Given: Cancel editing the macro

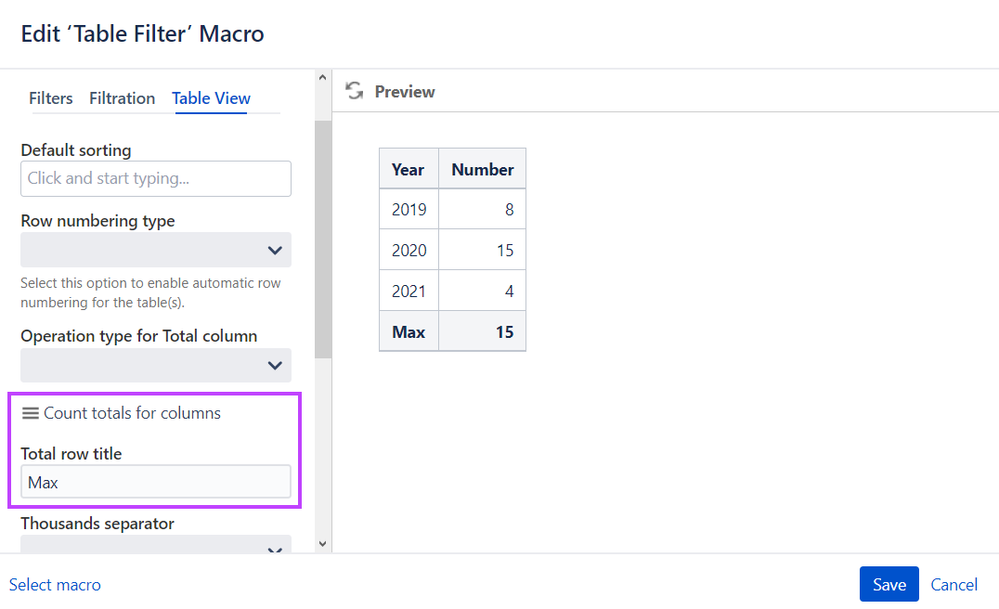Looking at the screenshot, I should 954,585.
